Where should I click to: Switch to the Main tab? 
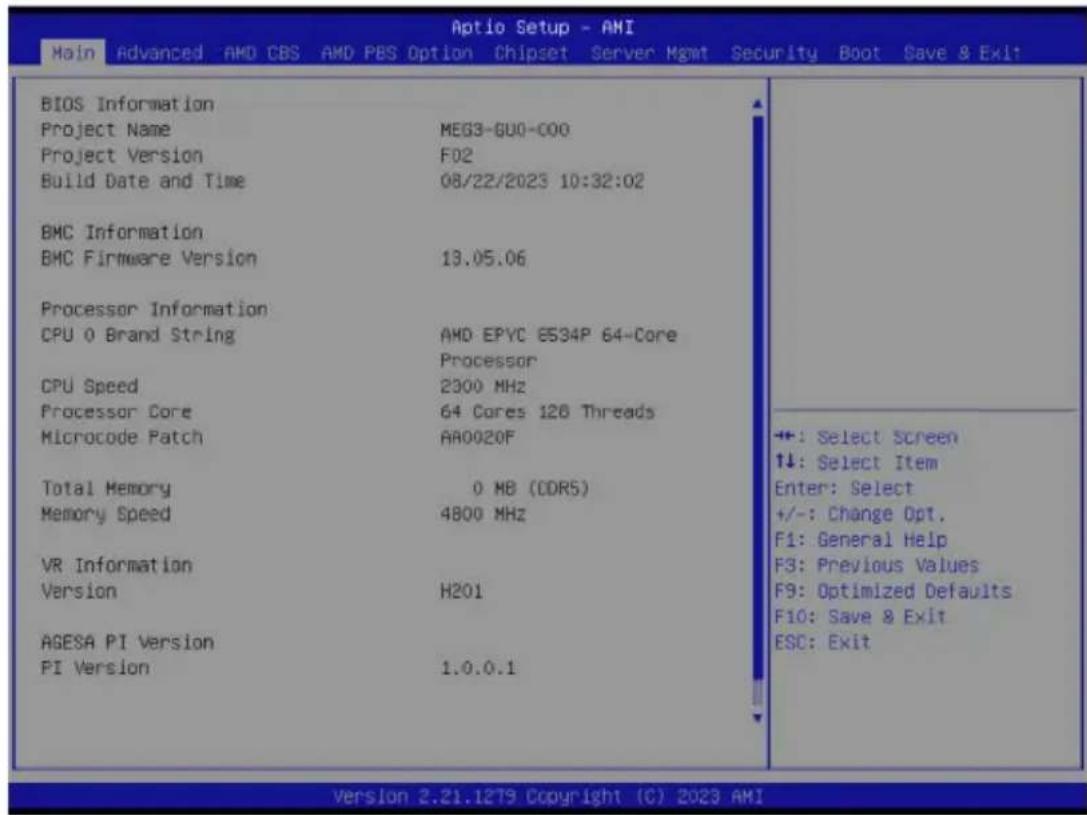coord(73,53)
